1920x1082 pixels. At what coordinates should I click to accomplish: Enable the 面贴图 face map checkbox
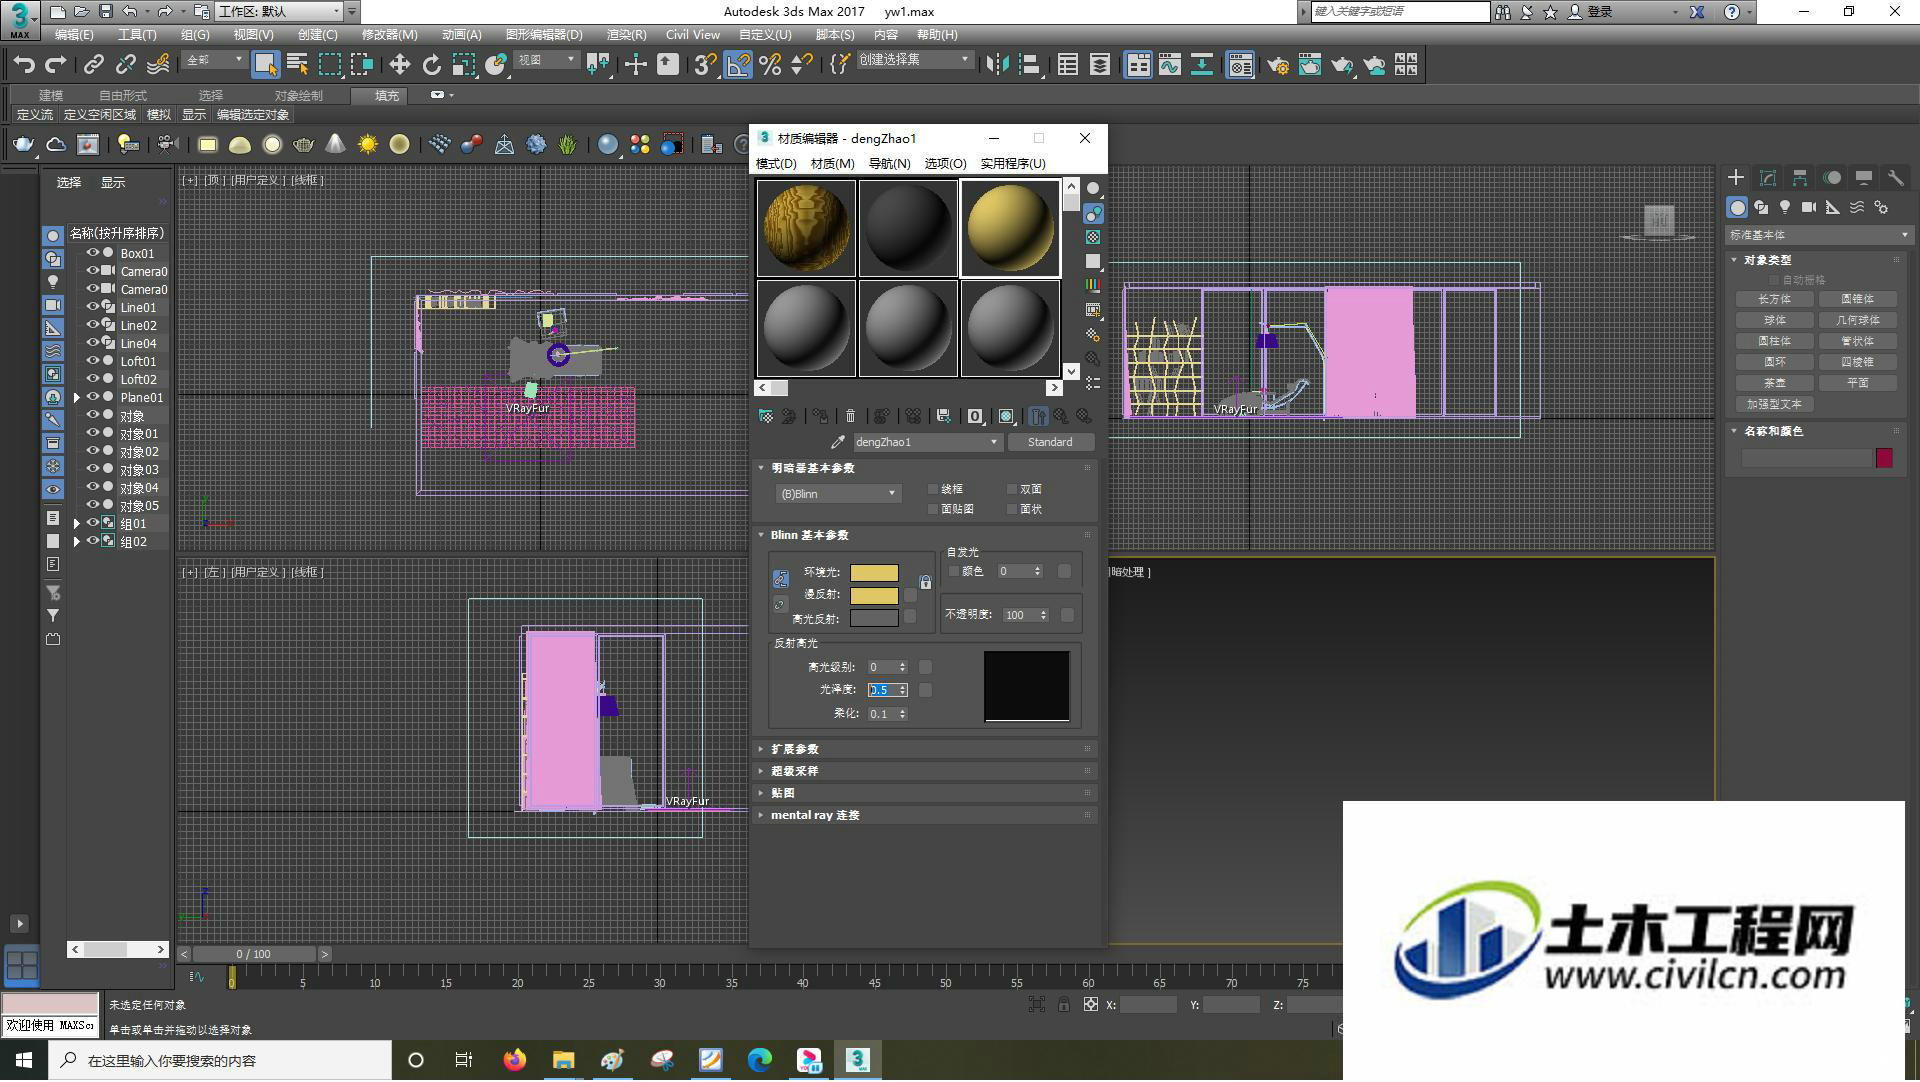933,509
